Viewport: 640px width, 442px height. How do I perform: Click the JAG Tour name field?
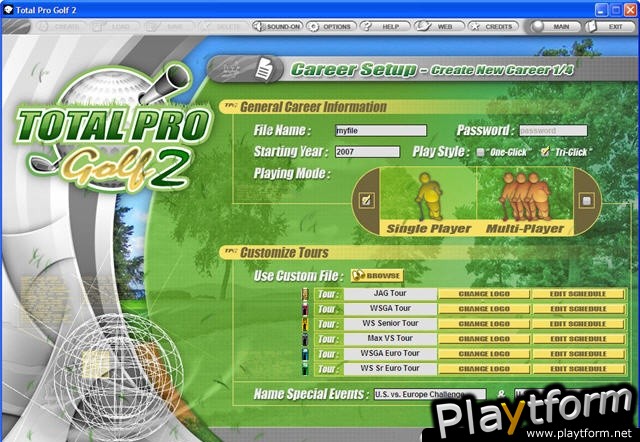pyautogui.click(x=390, y=294)
